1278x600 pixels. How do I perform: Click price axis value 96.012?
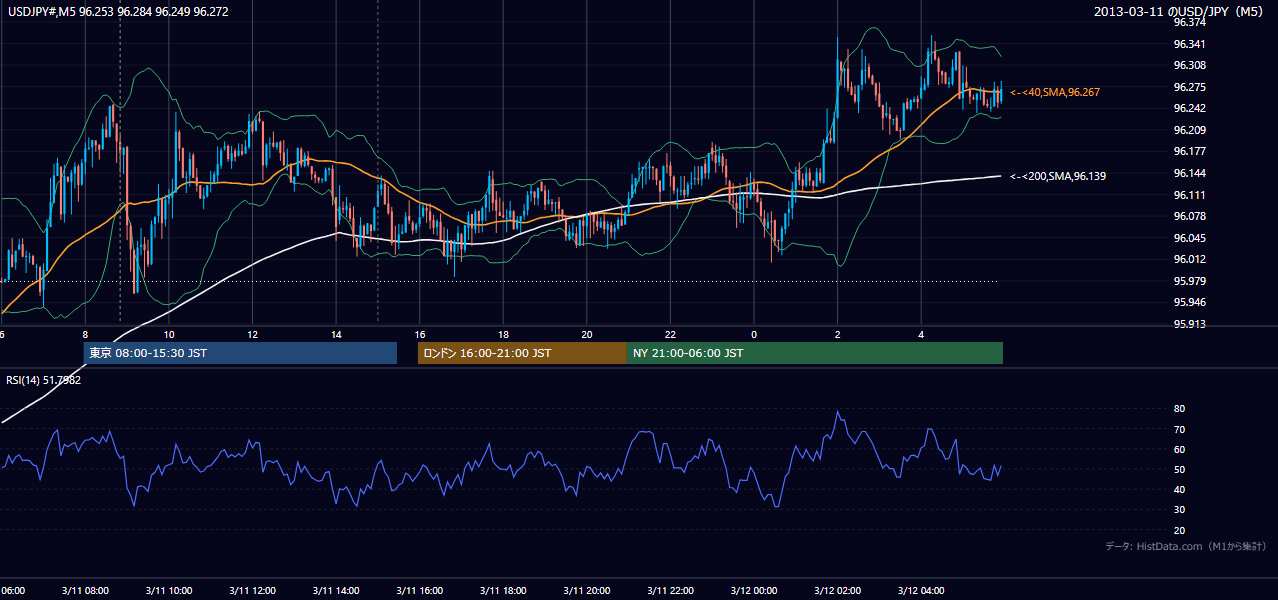pos(1189,259)
